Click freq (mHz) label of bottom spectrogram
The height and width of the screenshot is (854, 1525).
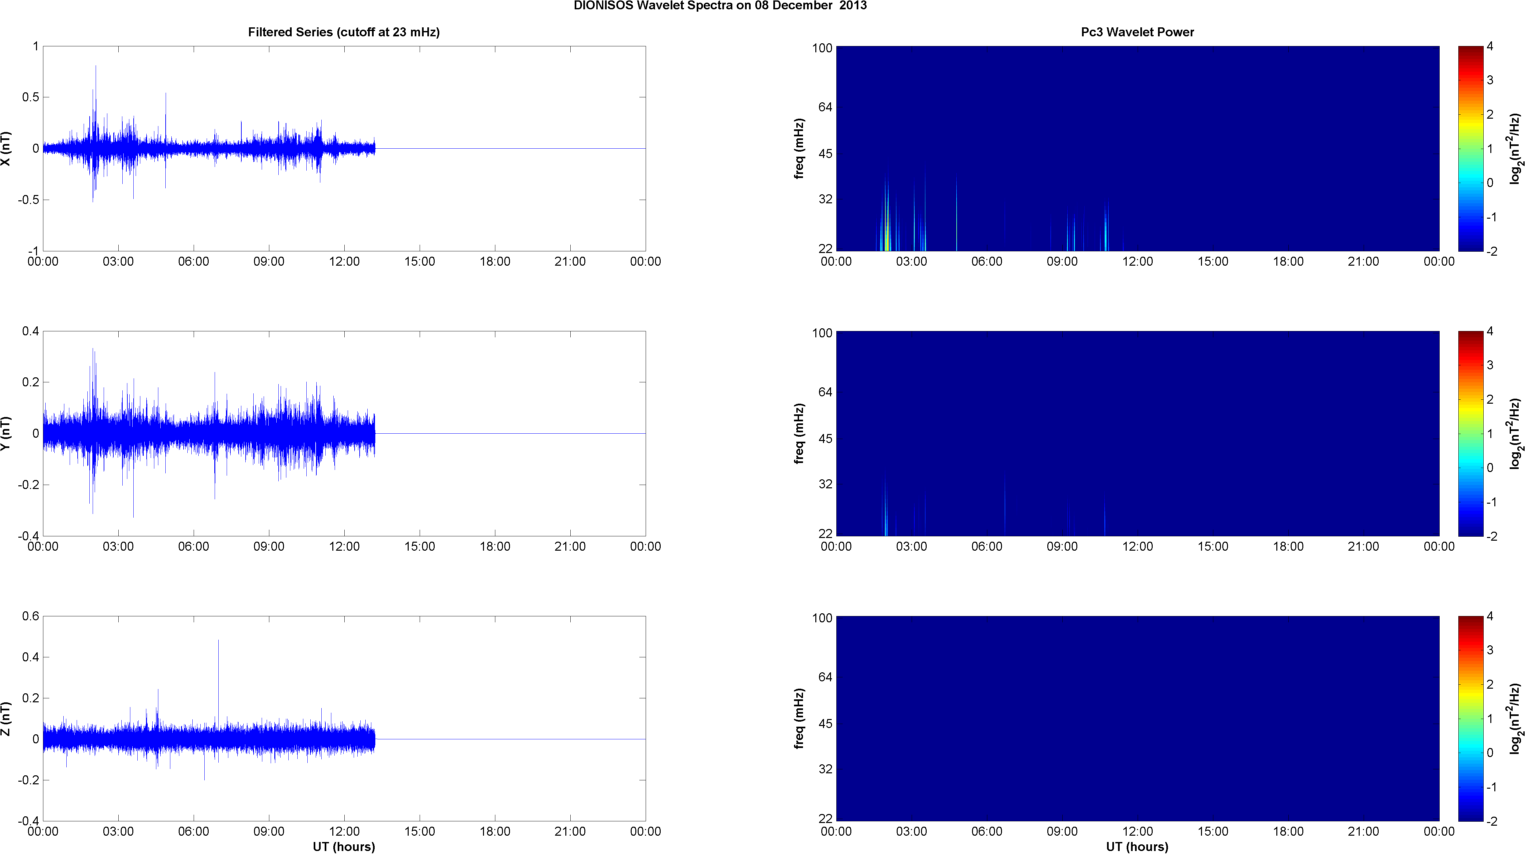tap(800, 719)
